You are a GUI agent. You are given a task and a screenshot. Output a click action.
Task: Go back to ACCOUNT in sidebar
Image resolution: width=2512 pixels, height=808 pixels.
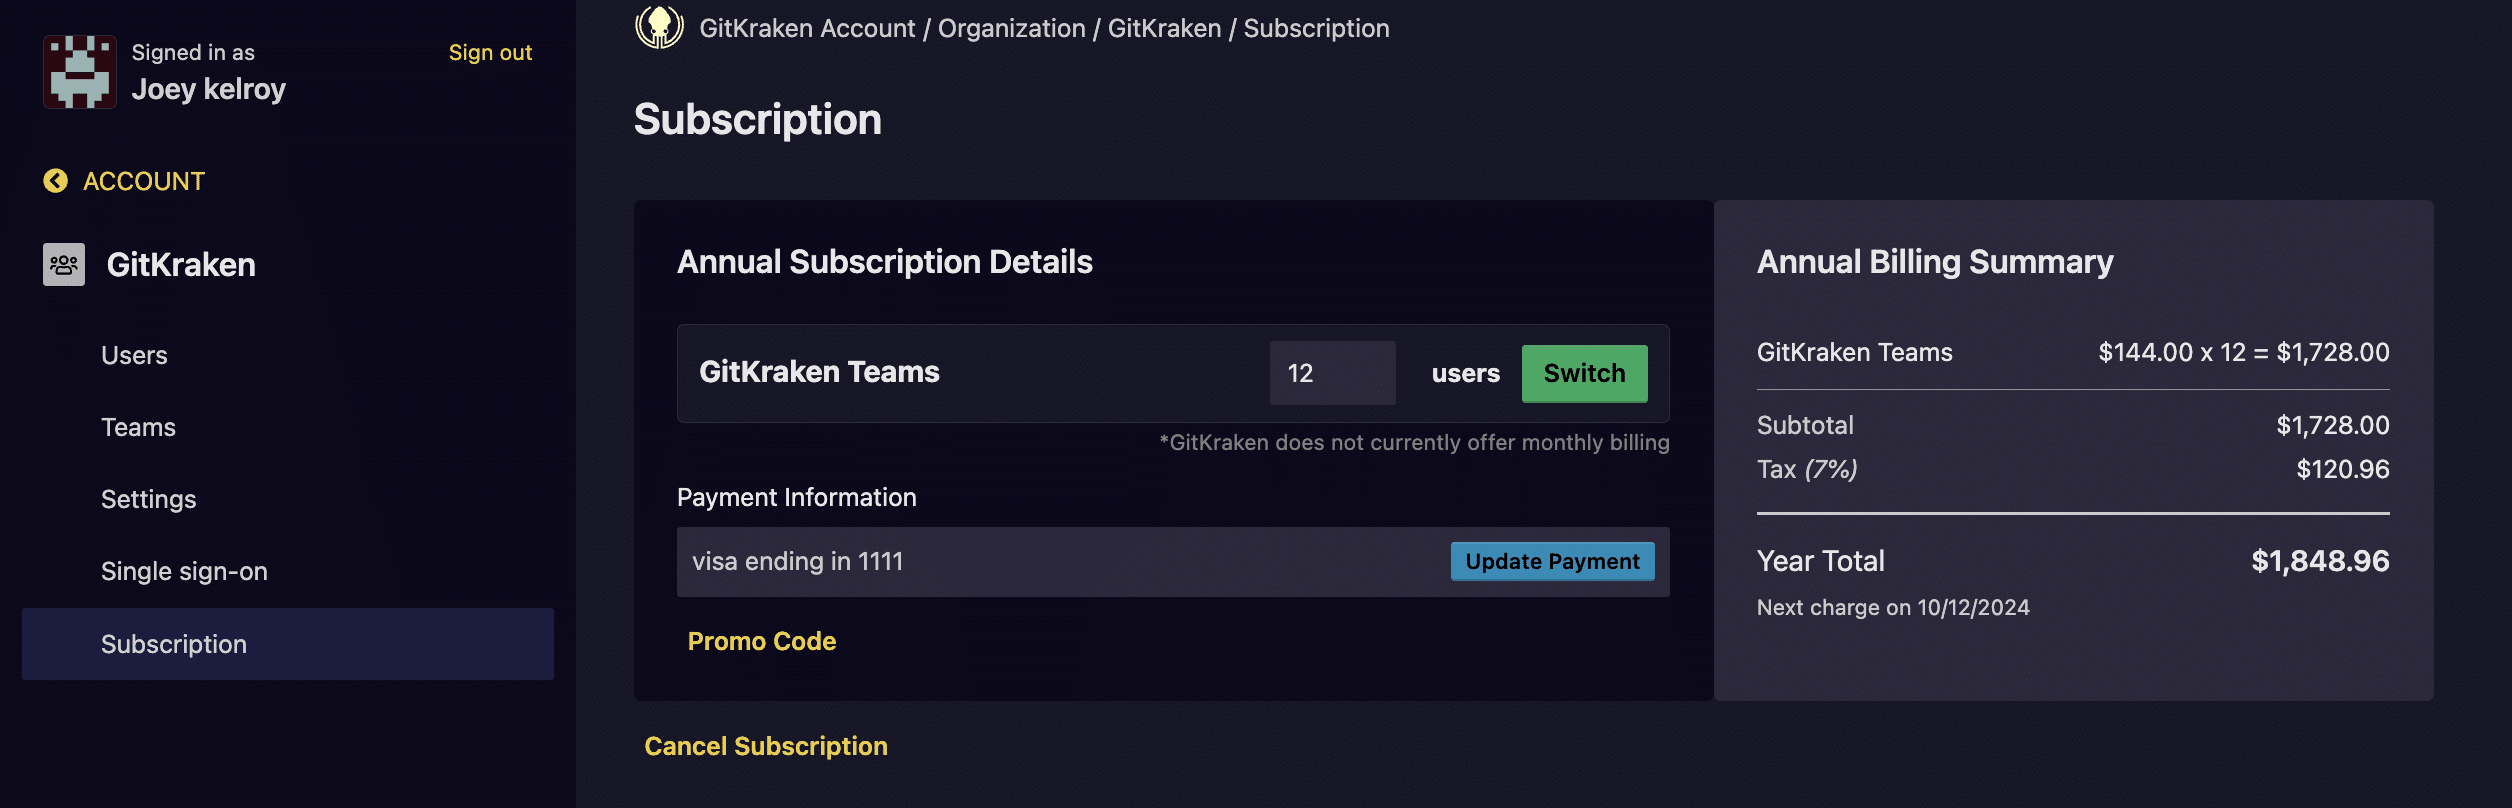point(143,181)
